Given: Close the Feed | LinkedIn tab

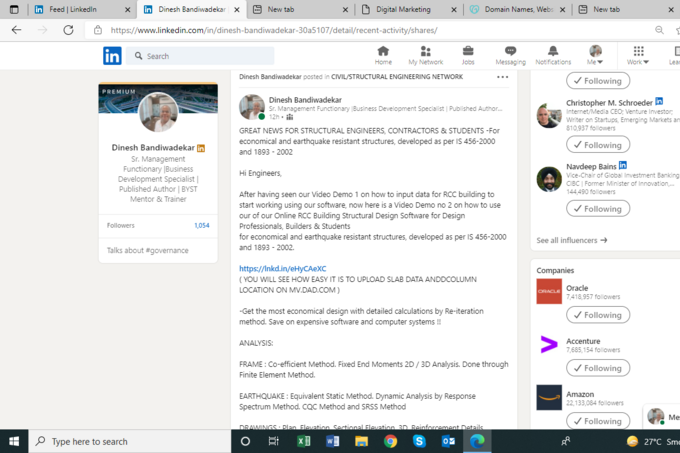Looking at the screenshot, I should (128, 10).
